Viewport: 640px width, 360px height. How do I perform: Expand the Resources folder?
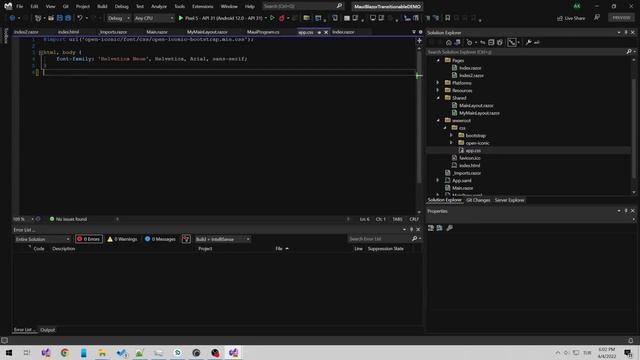[438, 90]
